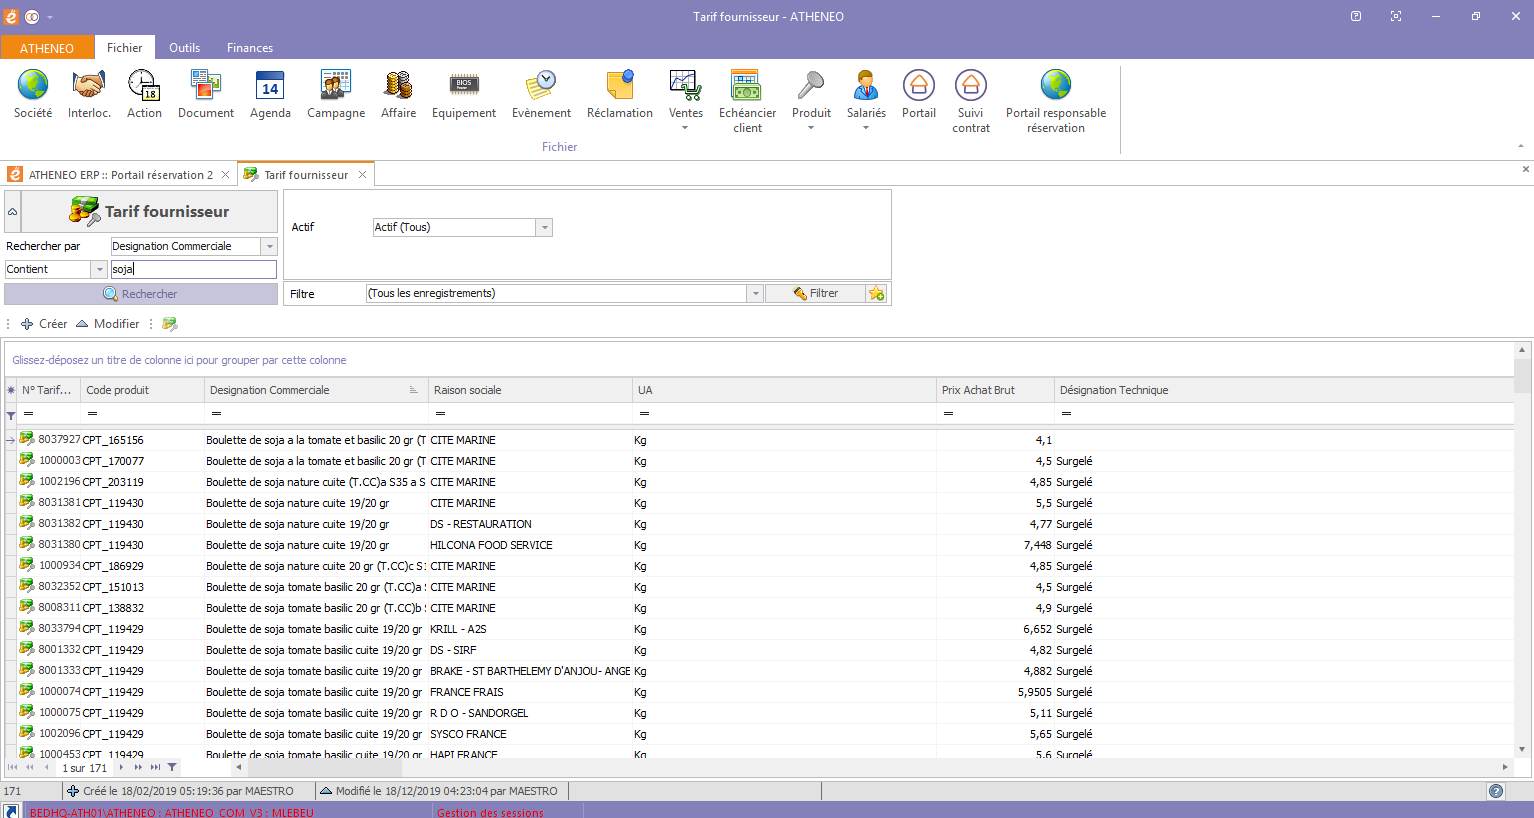The height and width of the screenshot is (818, 1534).
Task: Open the Action module
Action: pos(144,94)
